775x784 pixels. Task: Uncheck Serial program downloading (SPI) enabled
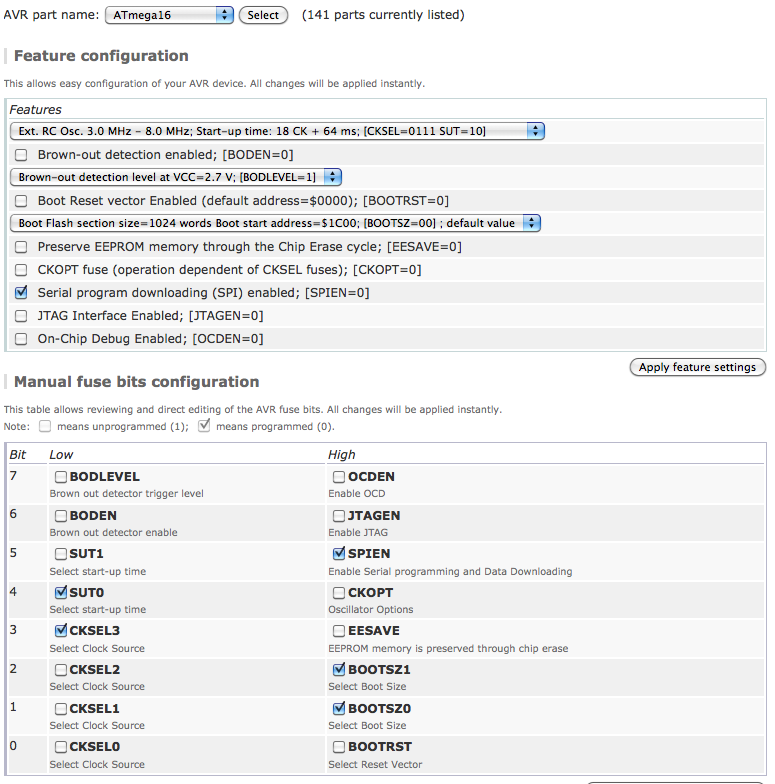click(21, 293)
